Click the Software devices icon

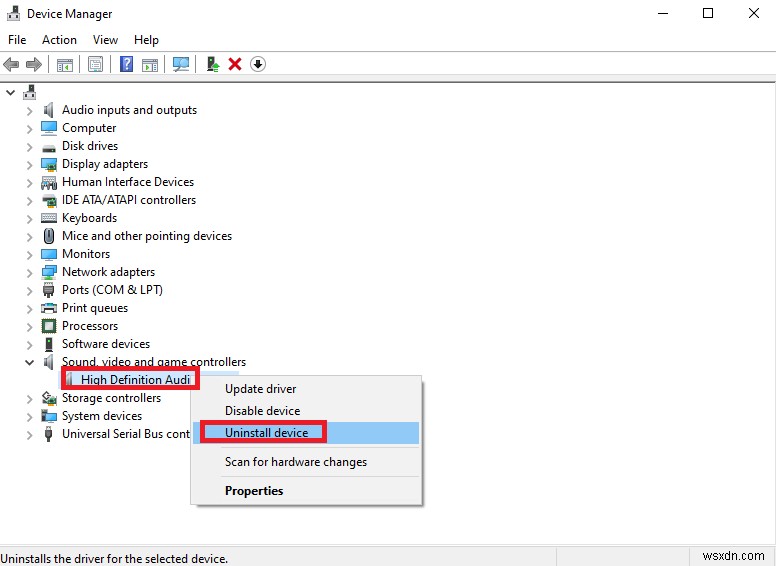[48, 344]
